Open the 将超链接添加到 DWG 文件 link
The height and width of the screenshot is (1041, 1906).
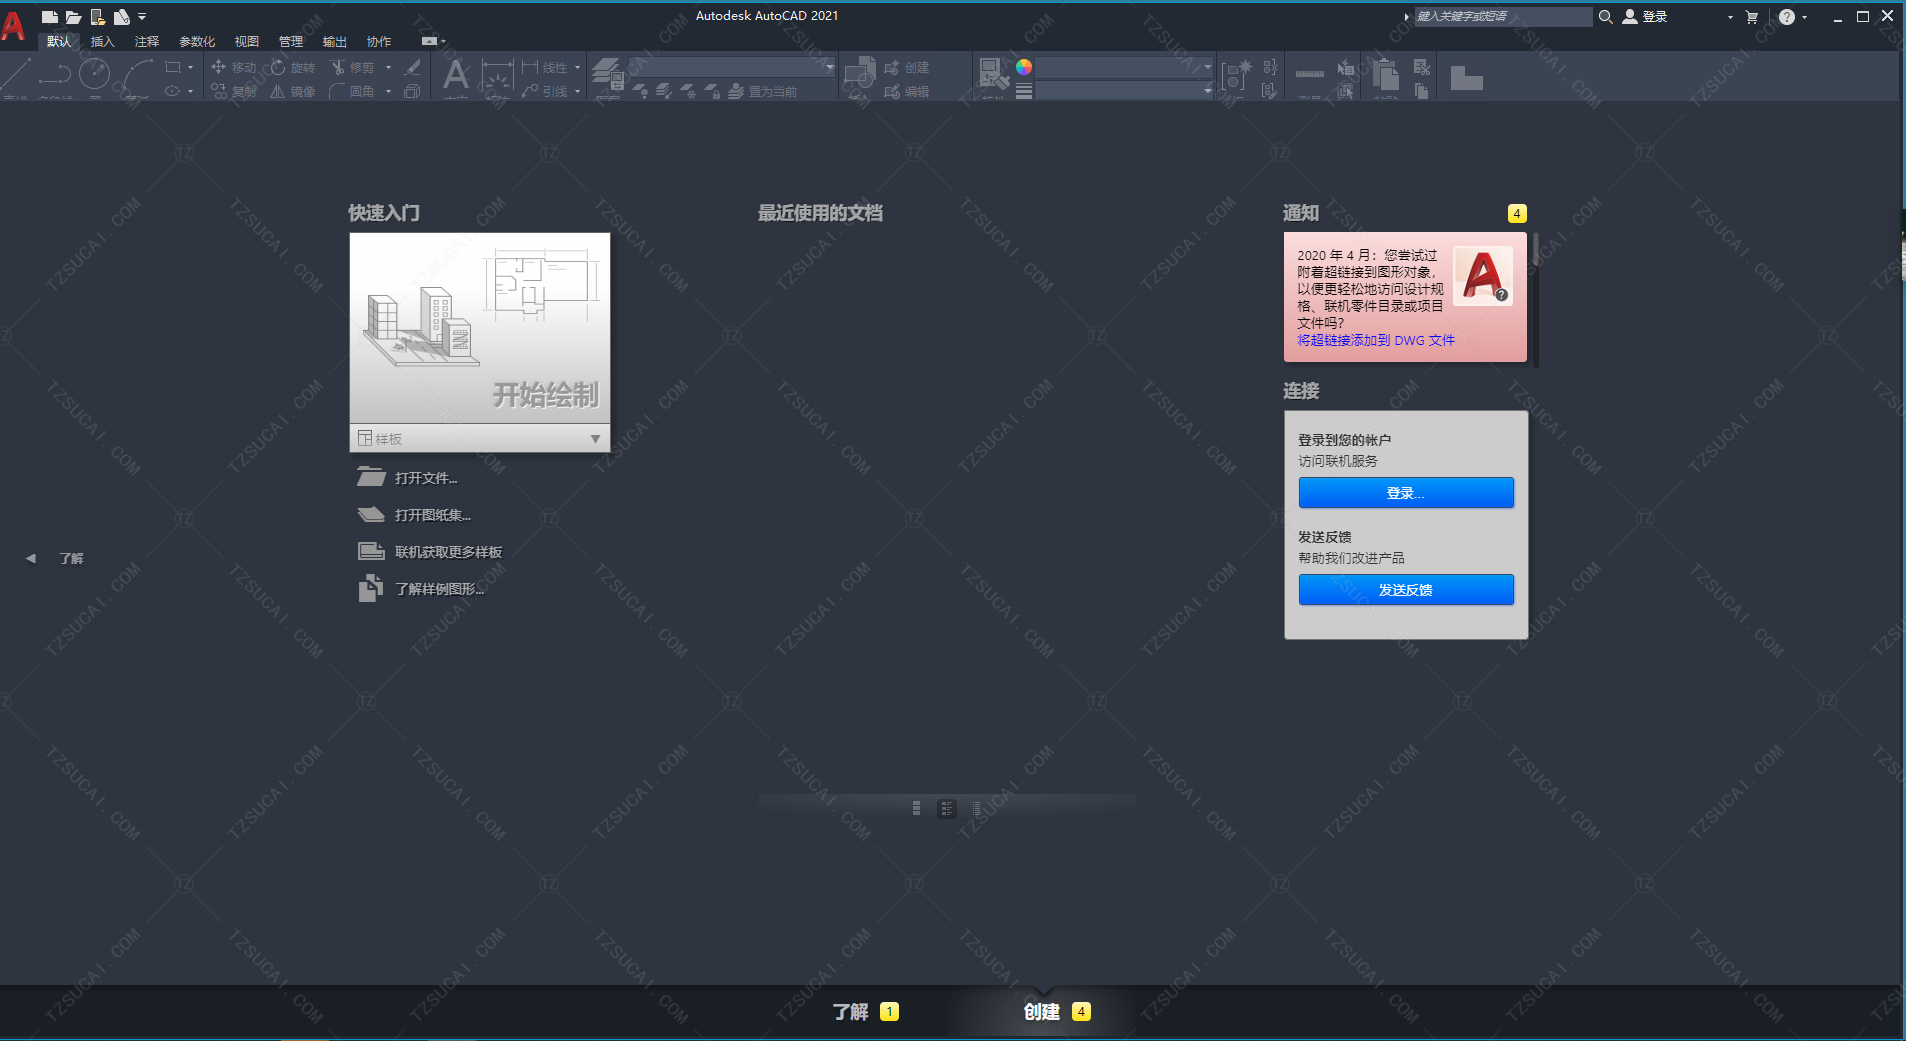click(1376, 340)
